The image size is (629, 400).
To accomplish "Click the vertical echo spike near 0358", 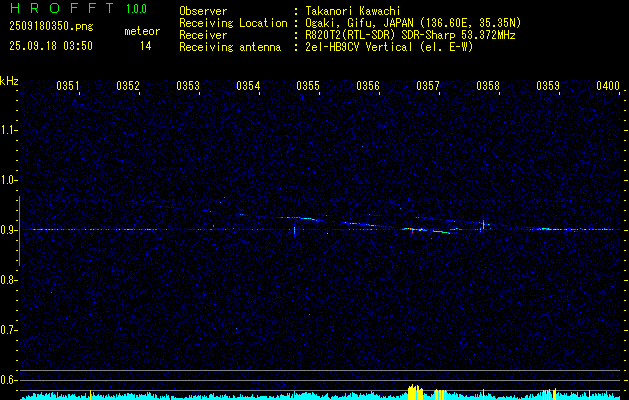I will [483, 225].
